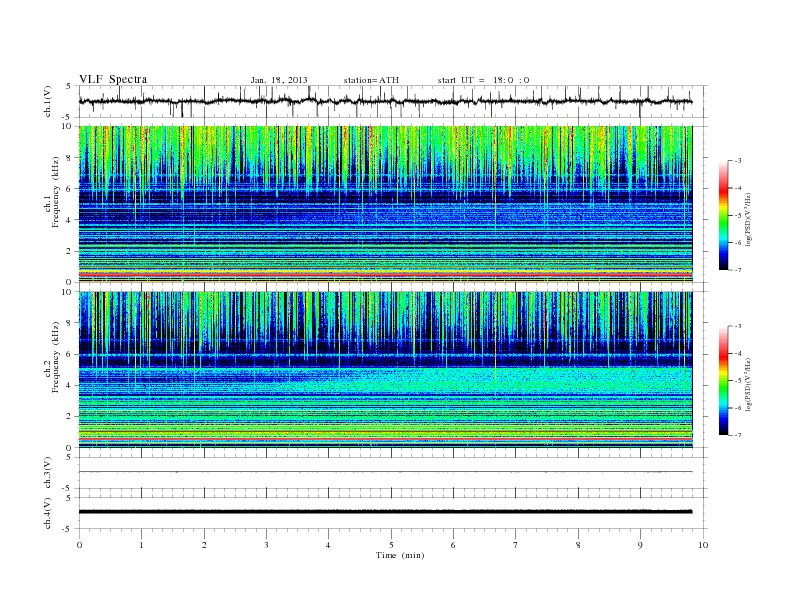Select the date text "Jan. 18, 2013"
This screenshot has height=612, width=792.
click(x=279, y=80)
